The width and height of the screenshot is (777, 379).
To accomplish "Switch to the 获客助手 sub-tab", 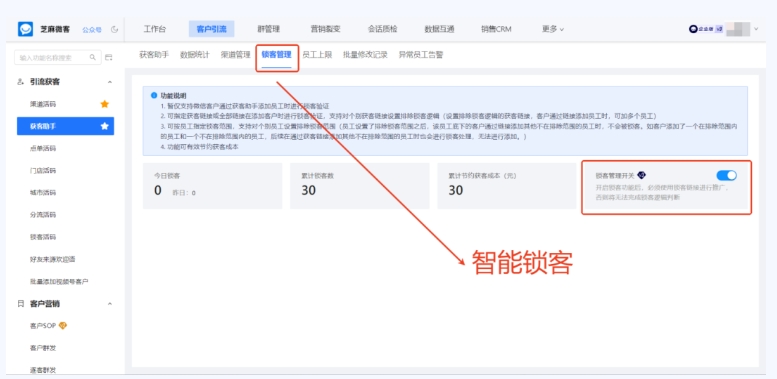I will 154,55.
